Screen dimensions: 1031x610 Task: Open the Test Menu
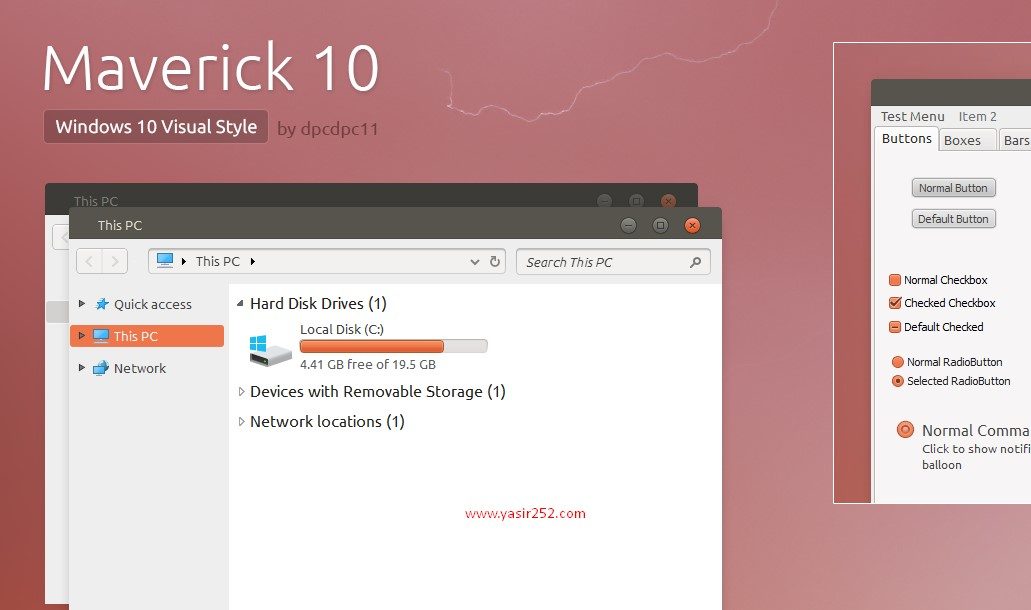point(913,116)
